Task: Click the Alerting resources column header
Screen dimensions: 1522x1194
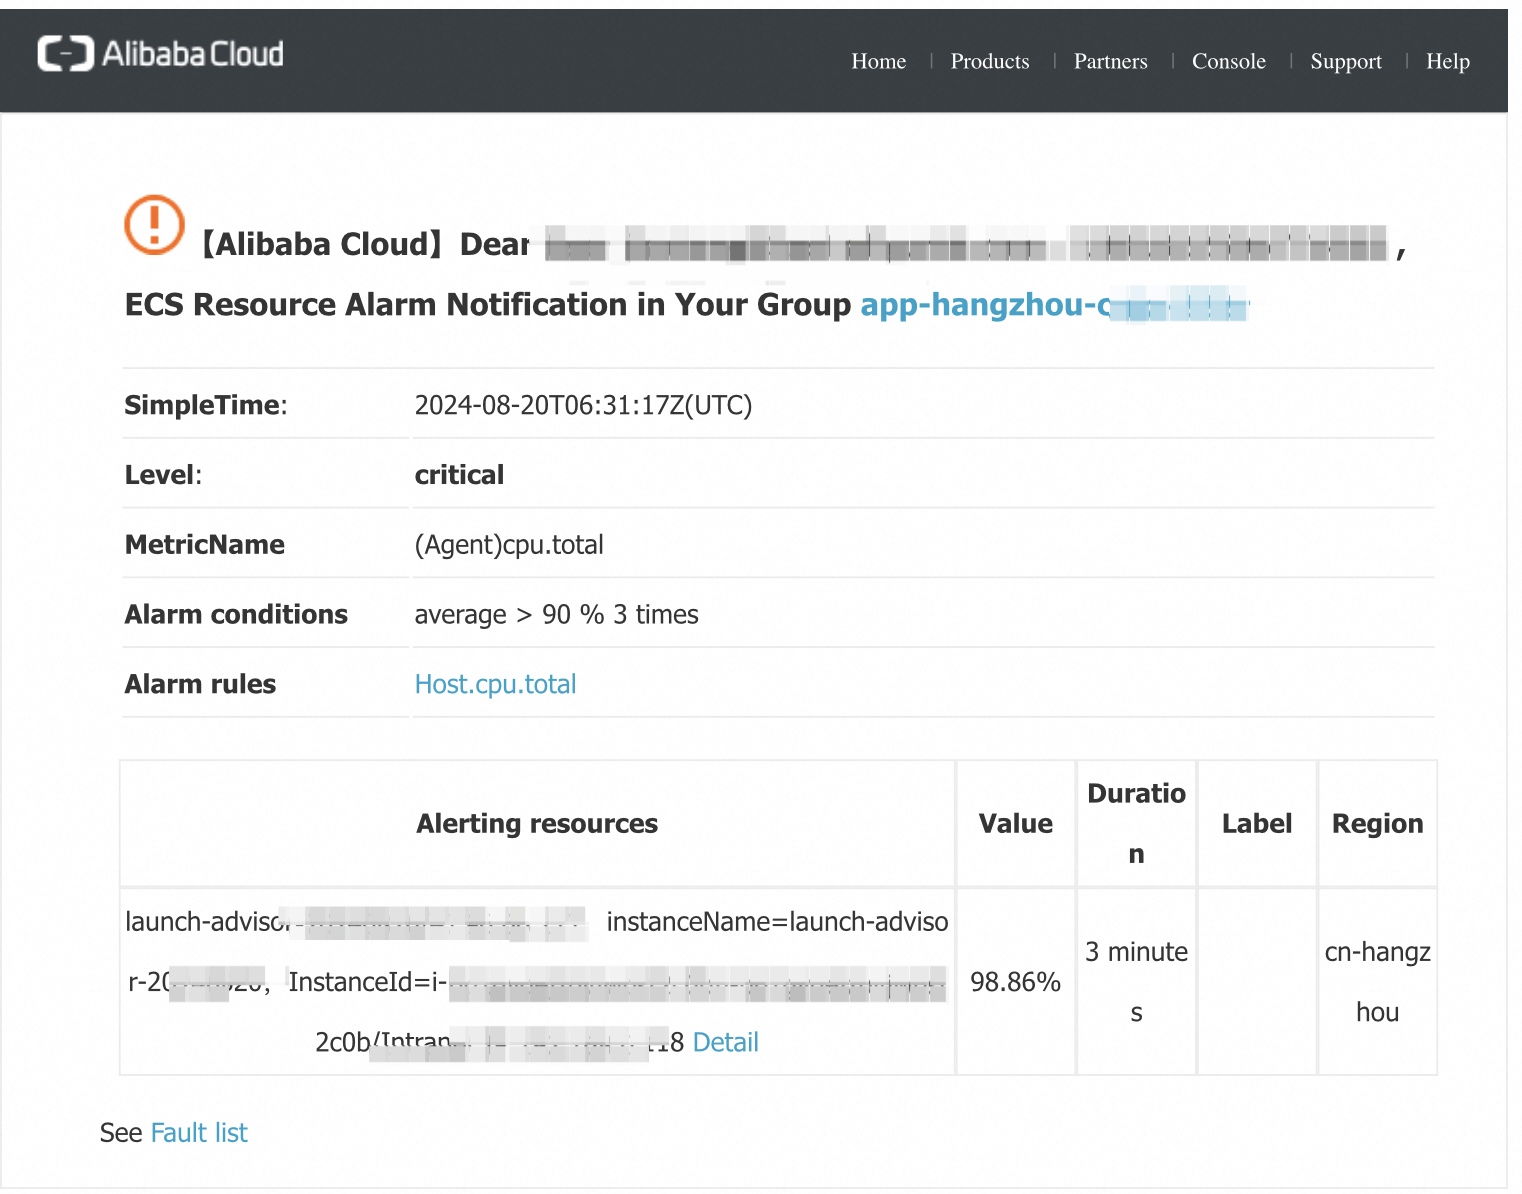Action: [537, 823]
